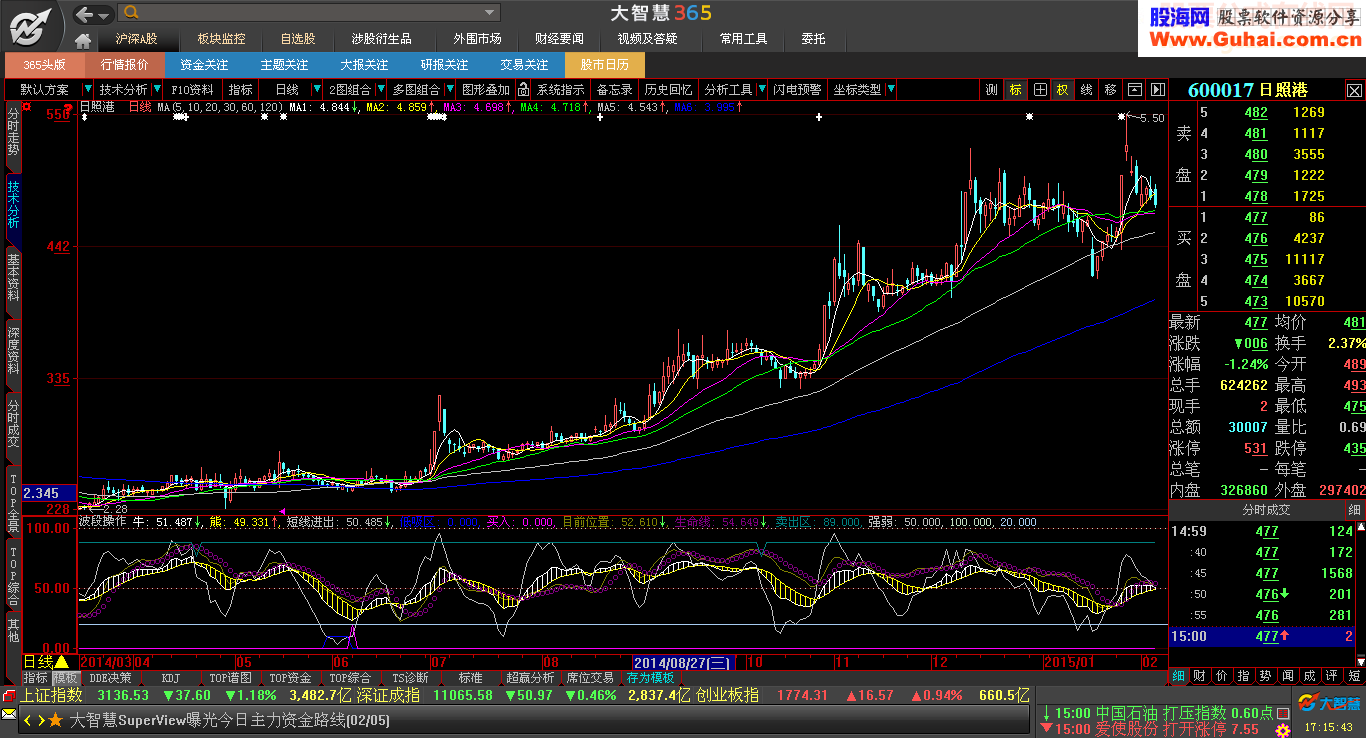Click the 2014/08/27 date marker on timeline
1366x738 pixels.
pos(686,662)
